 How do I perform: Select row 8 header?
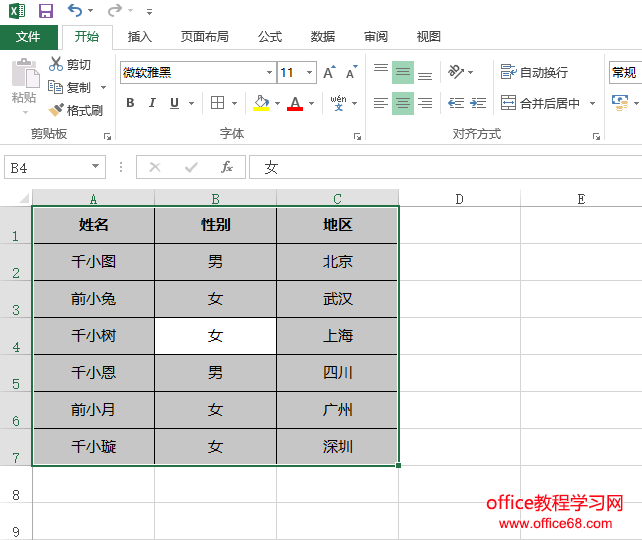click(16, 485)
